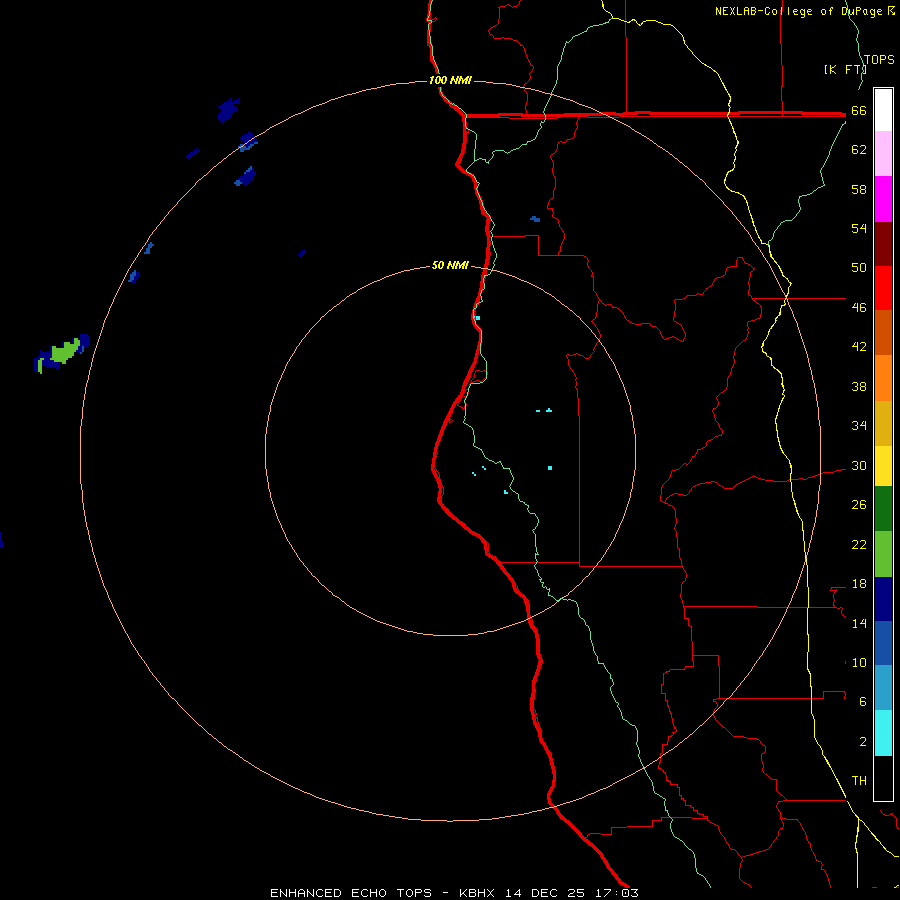The height and width of the screenshot is (900, 900).
Task: Click the light pink legend swatch
Action: point(883,154)
